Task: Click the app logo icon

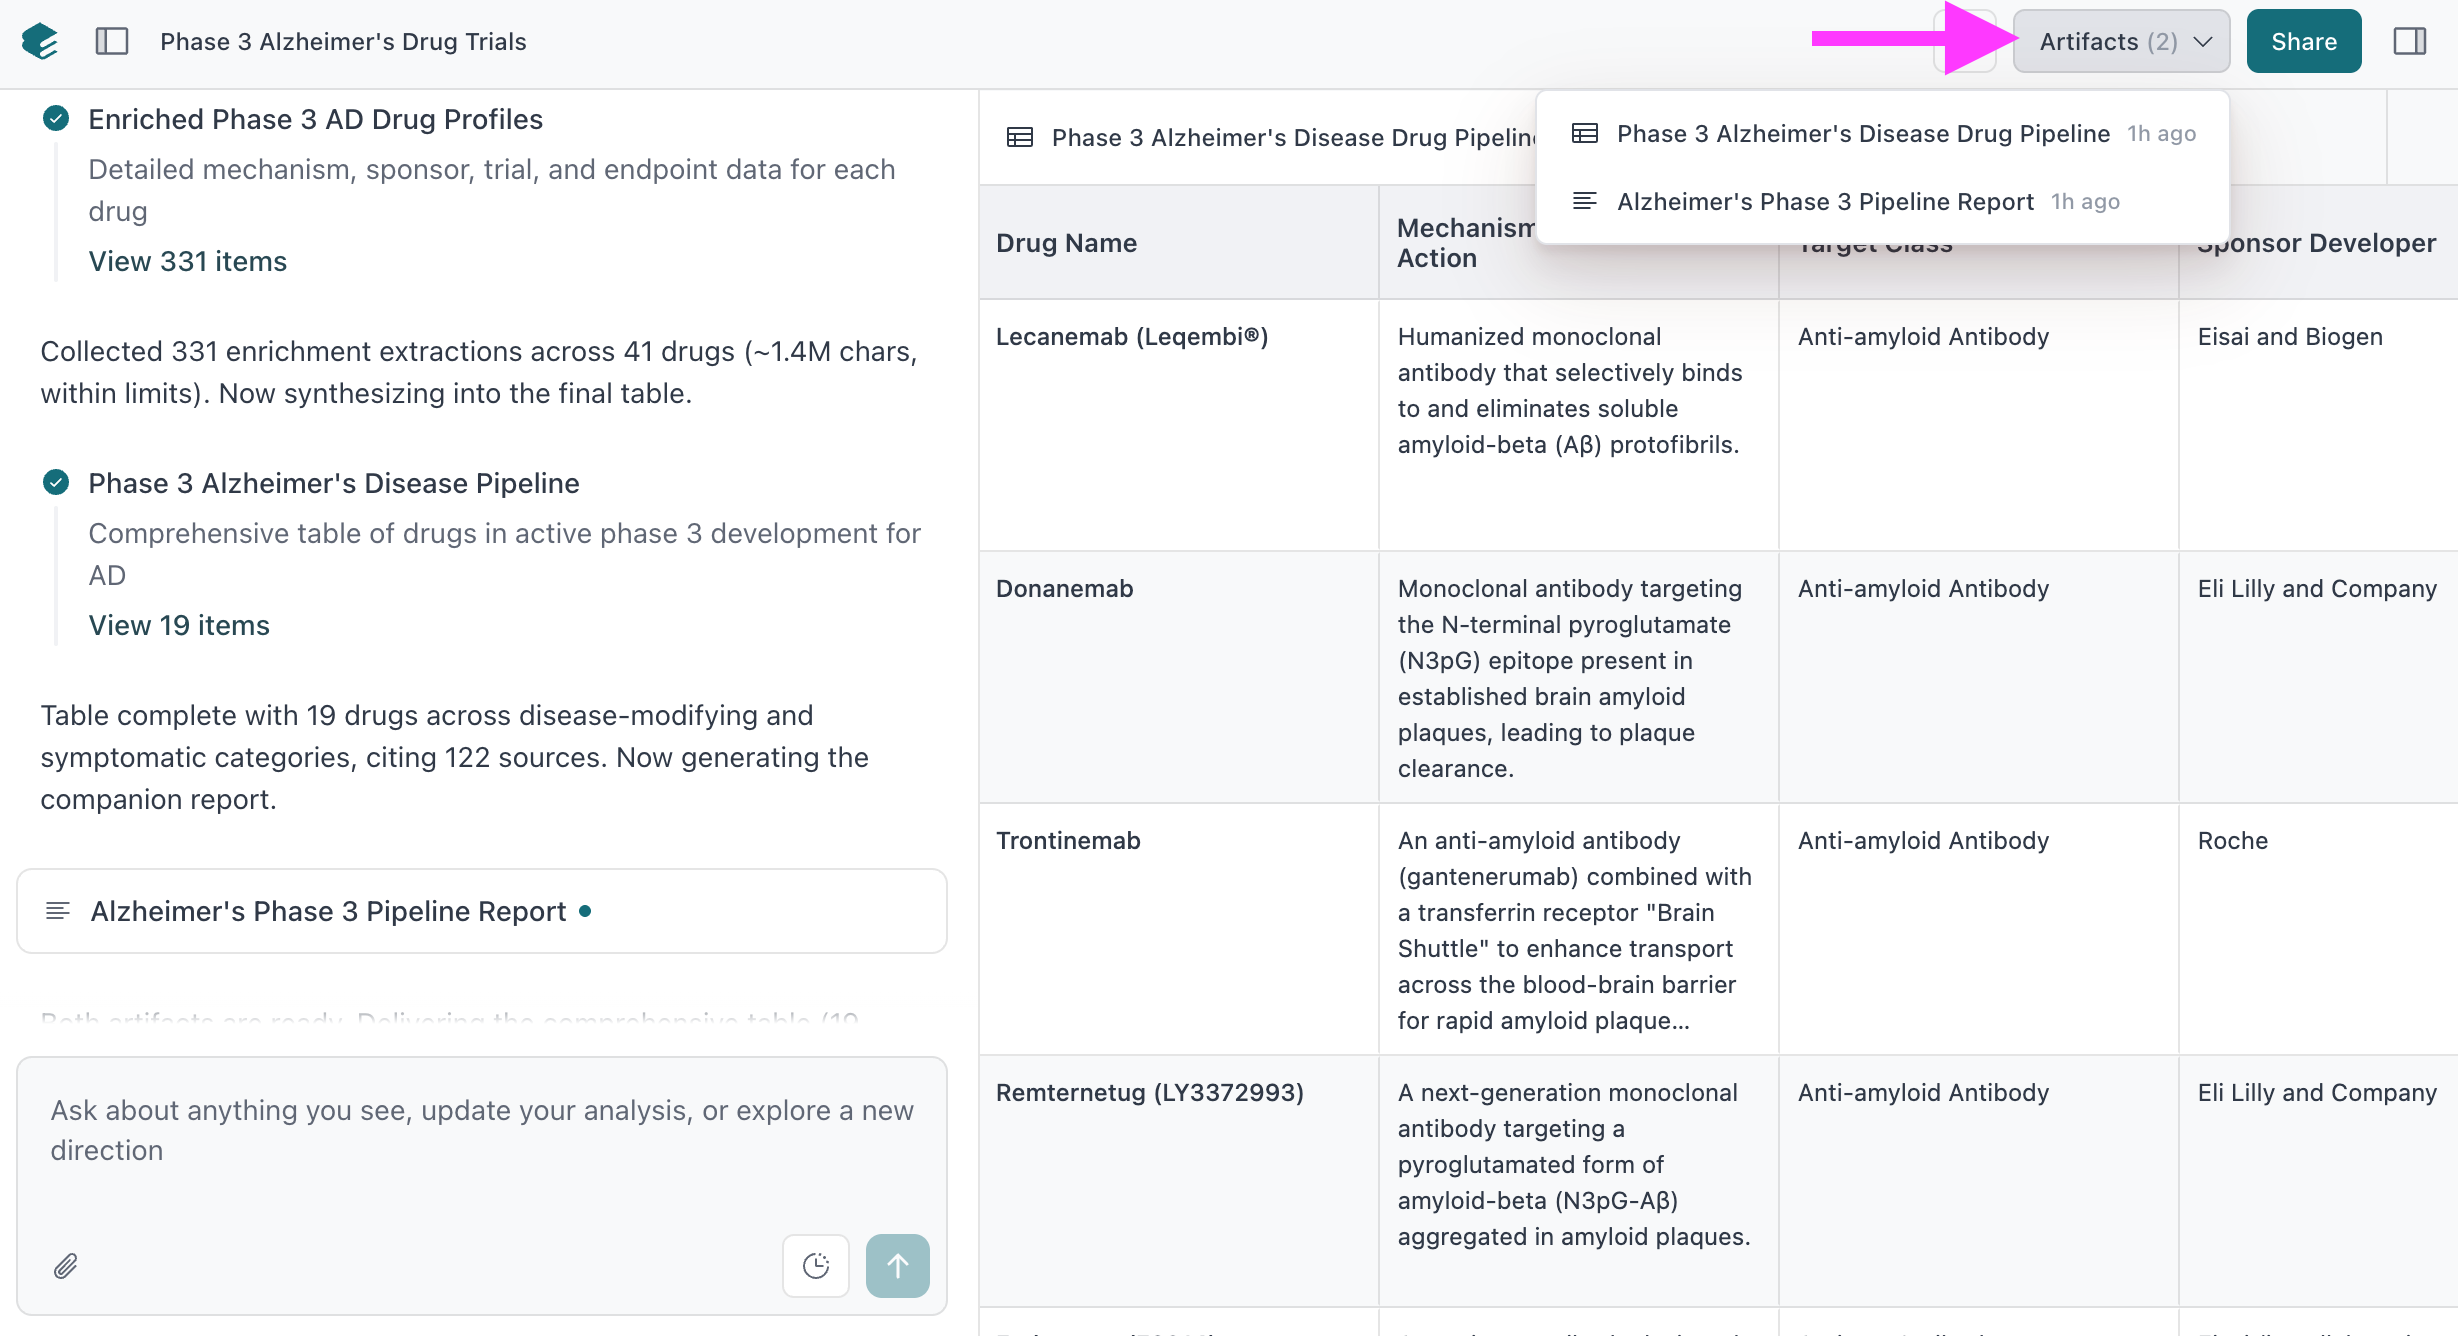Action: tap(40, 42)
